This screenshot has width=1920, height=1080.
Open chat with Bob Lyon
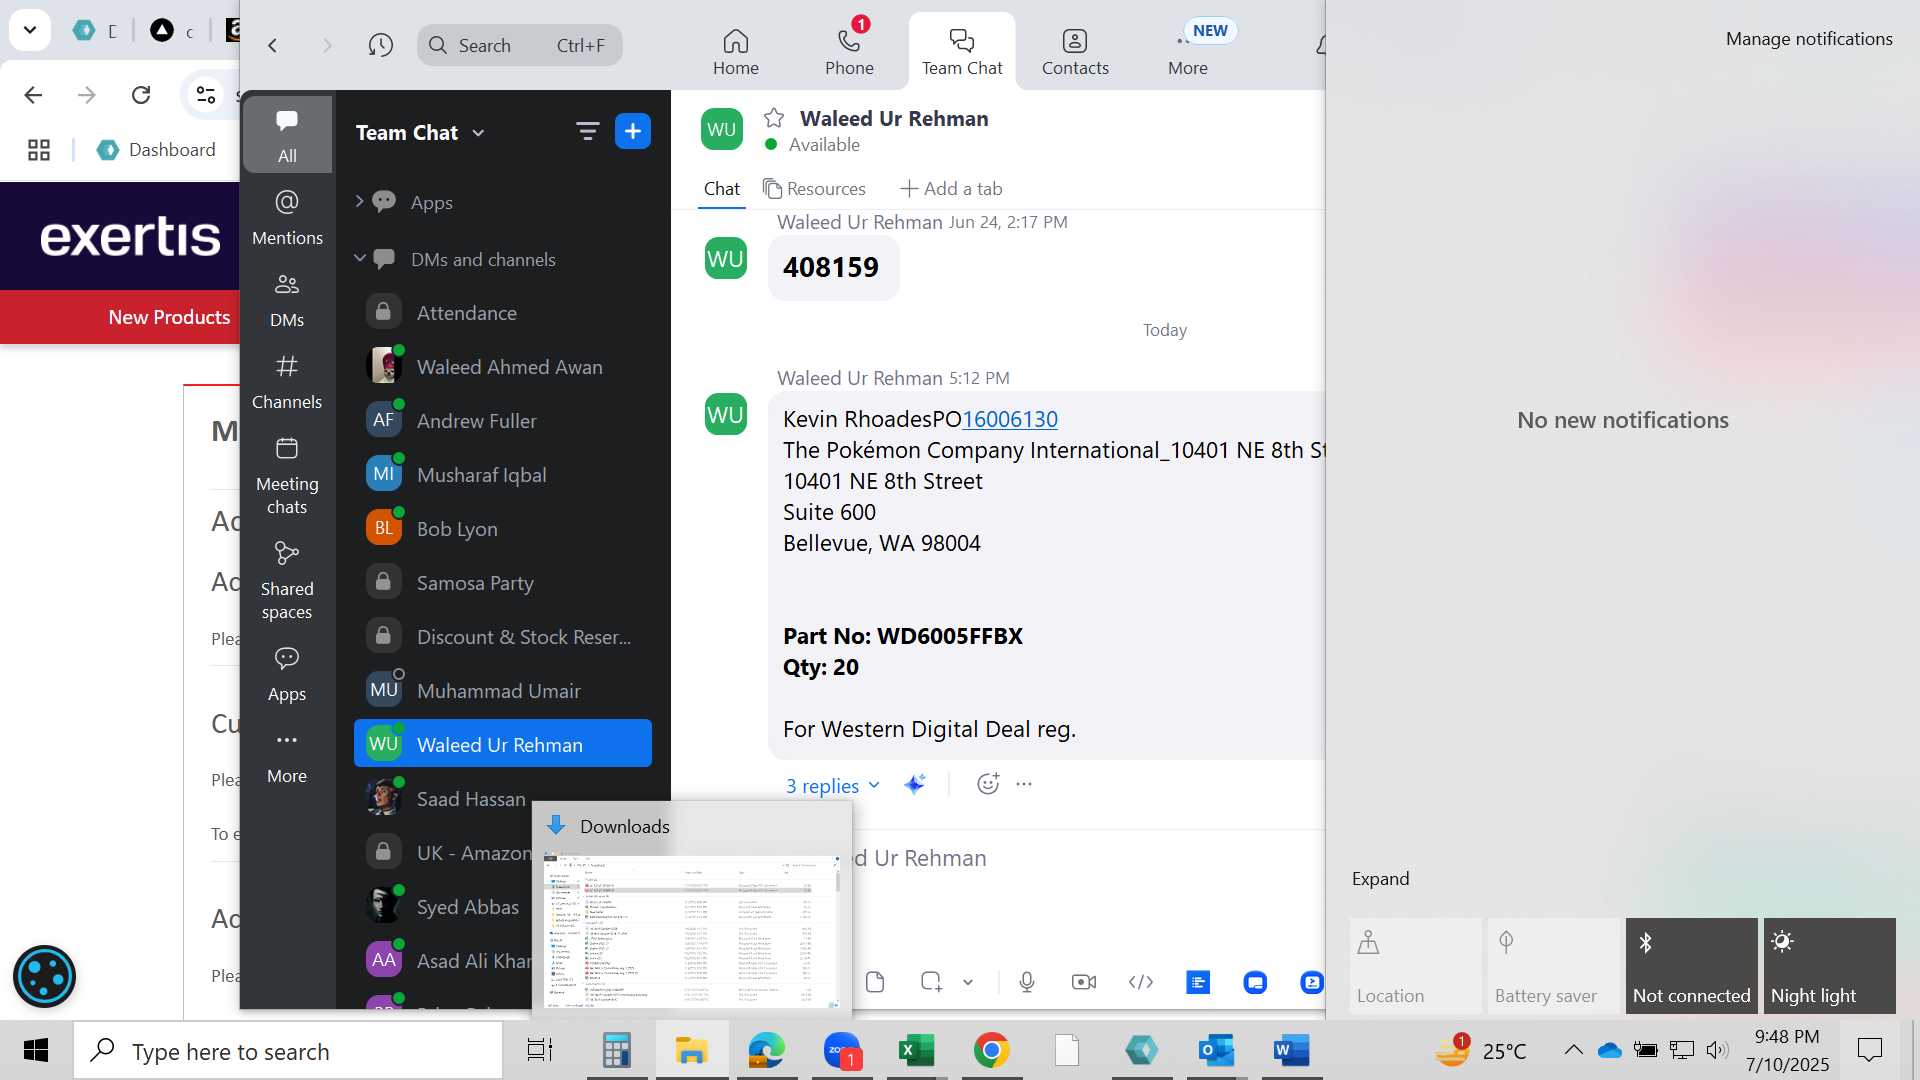coord(503,529)
